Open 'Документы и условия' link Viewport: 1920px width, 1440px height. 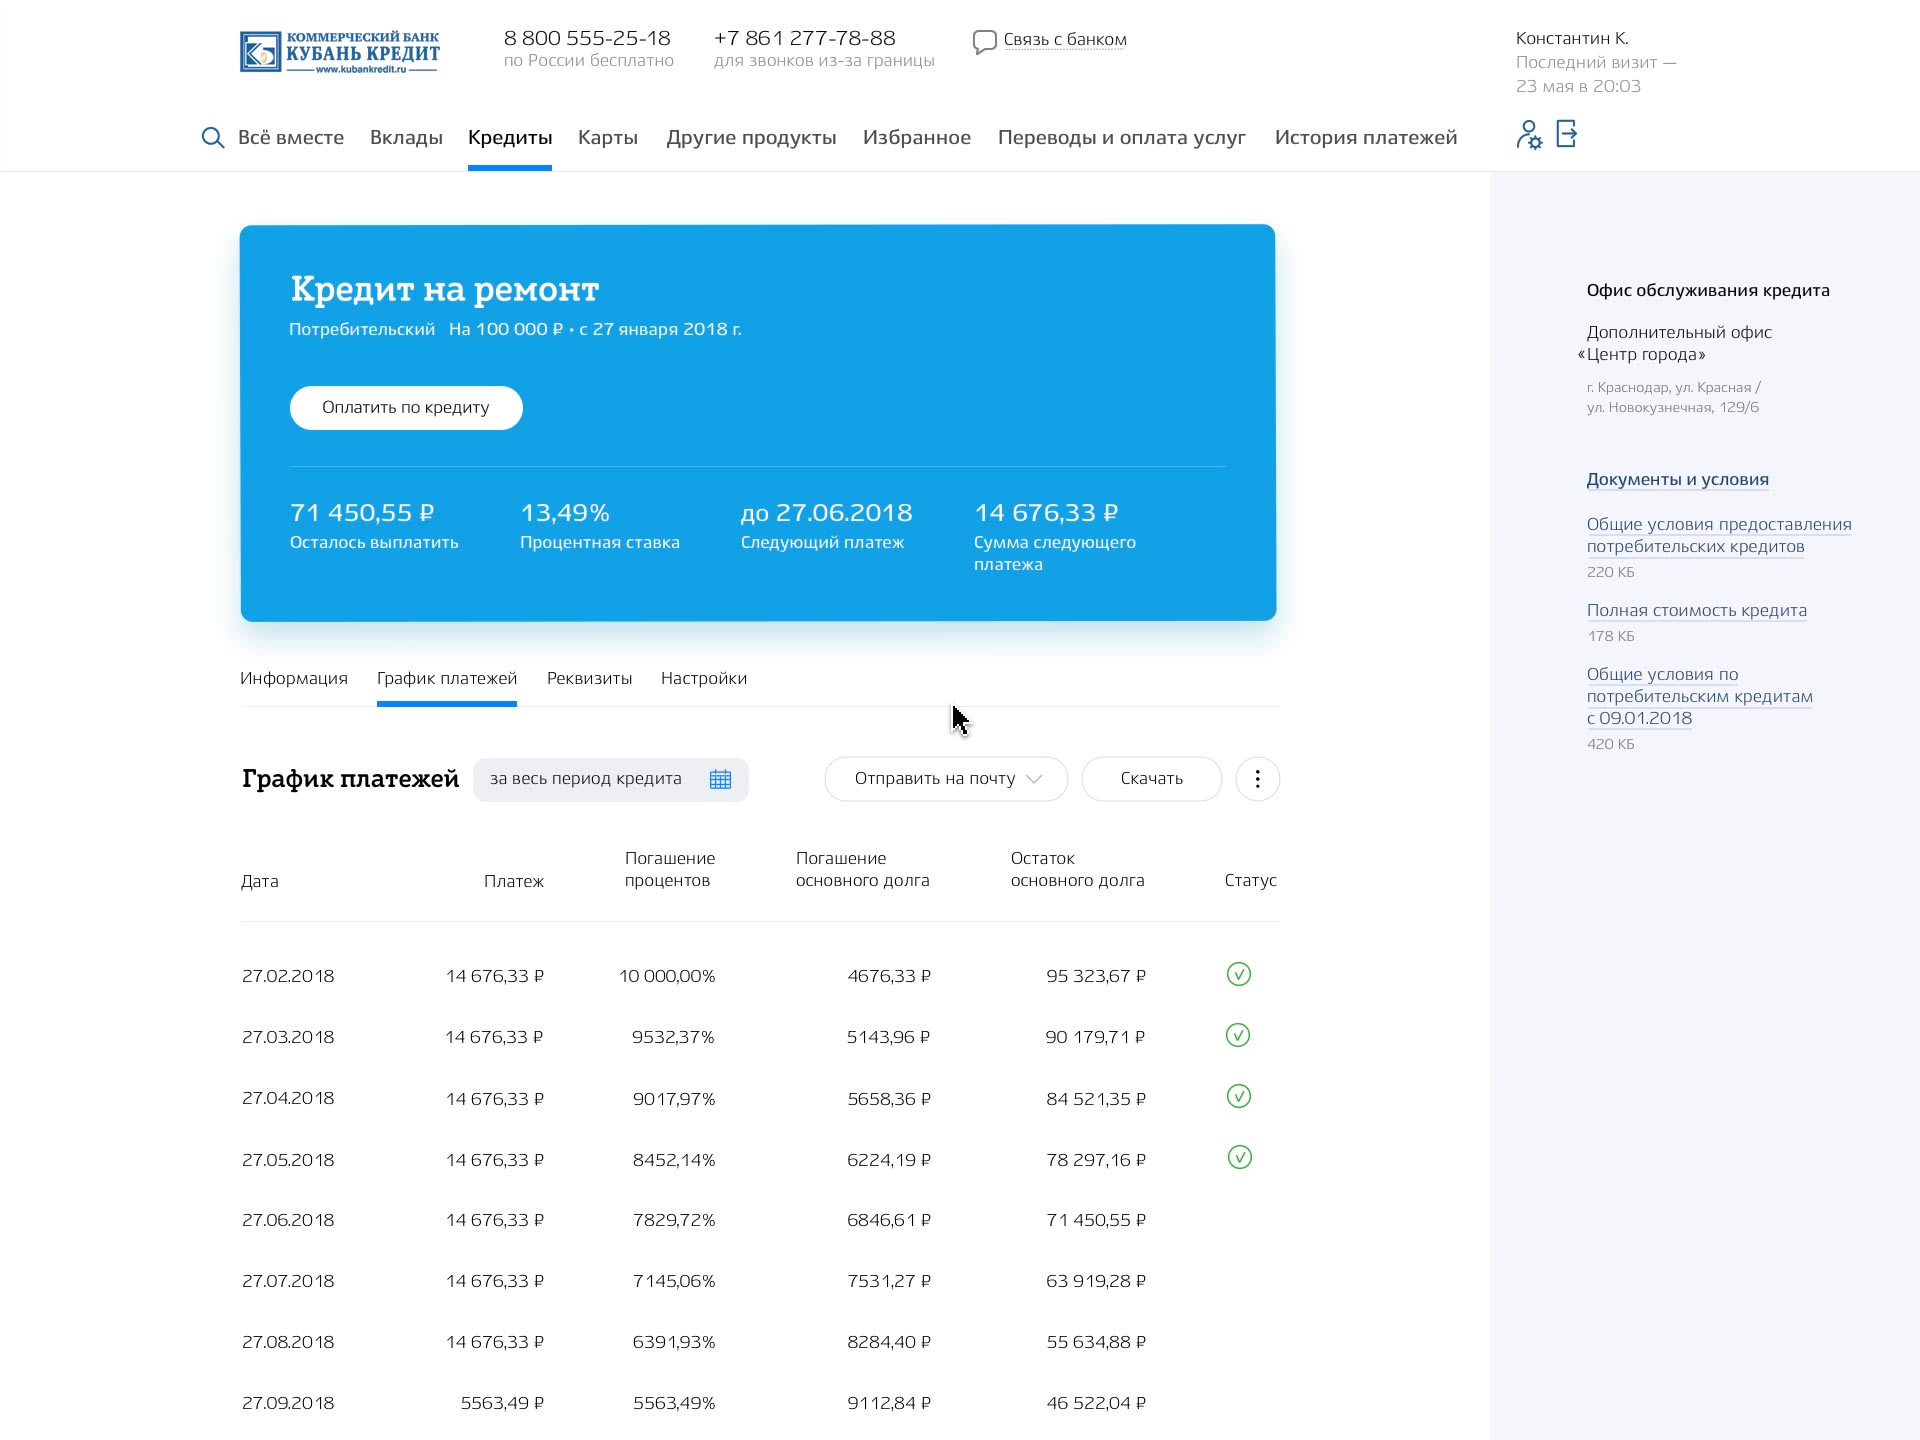click(1677, 479)
